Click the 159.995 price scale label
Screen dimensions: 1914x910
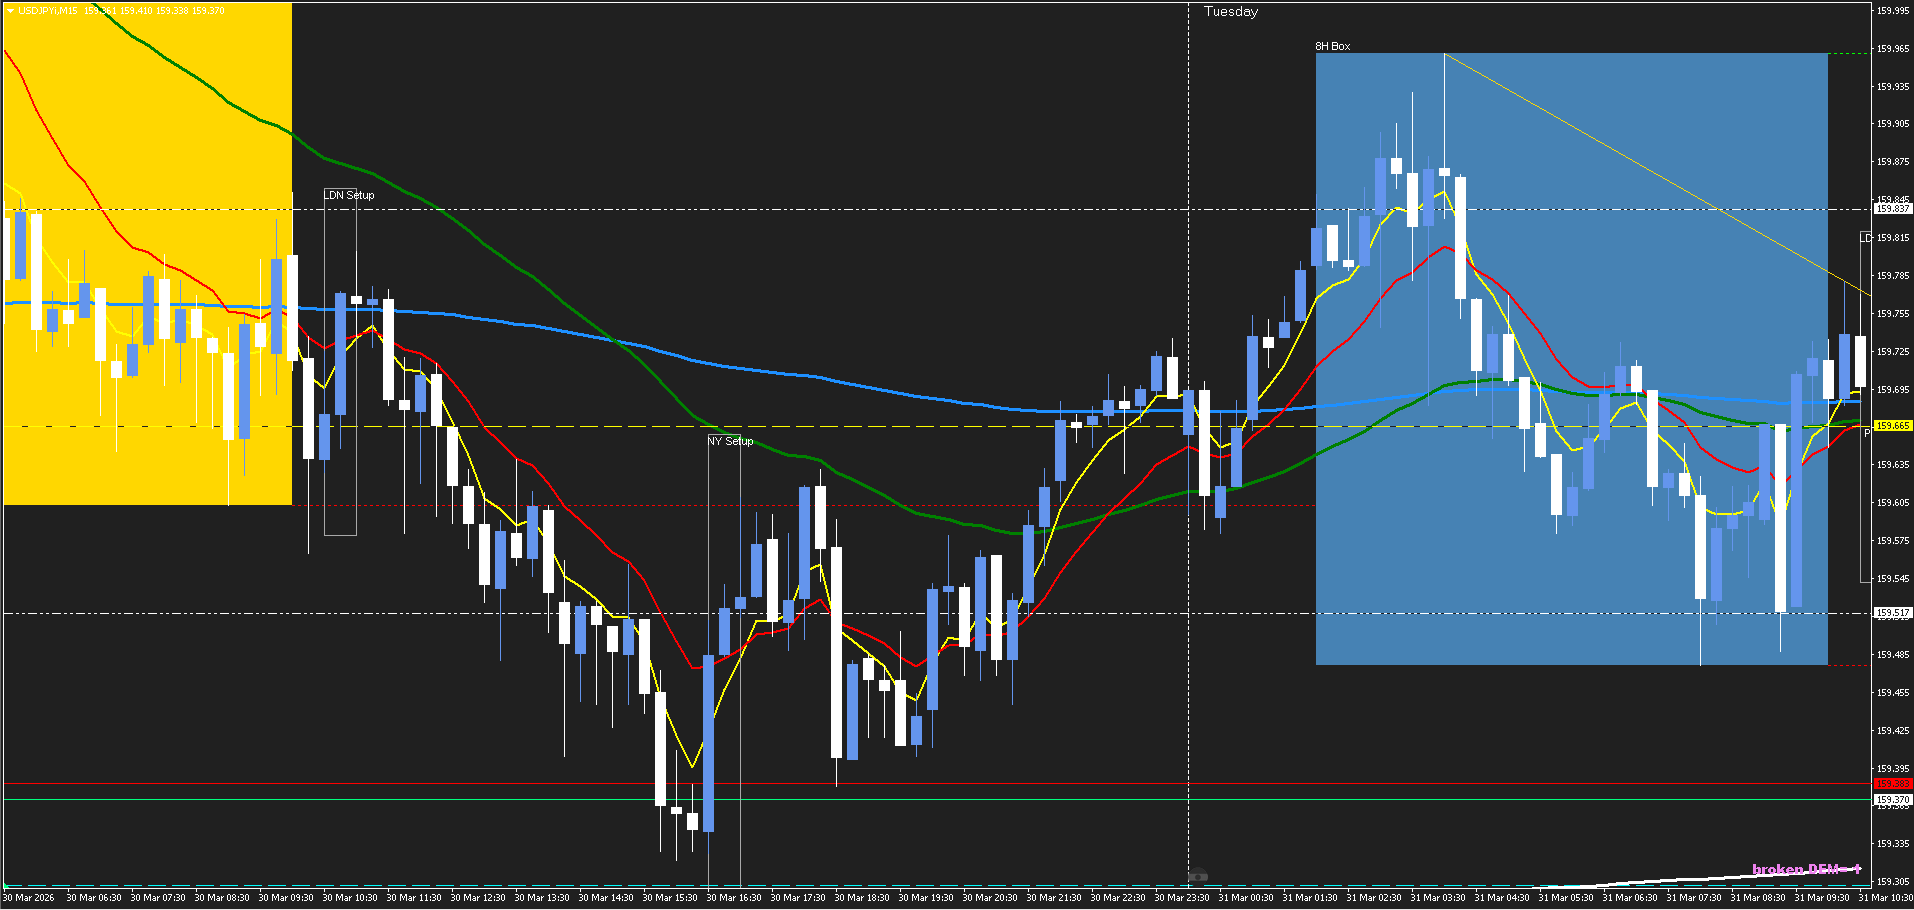coord(1892,11)
